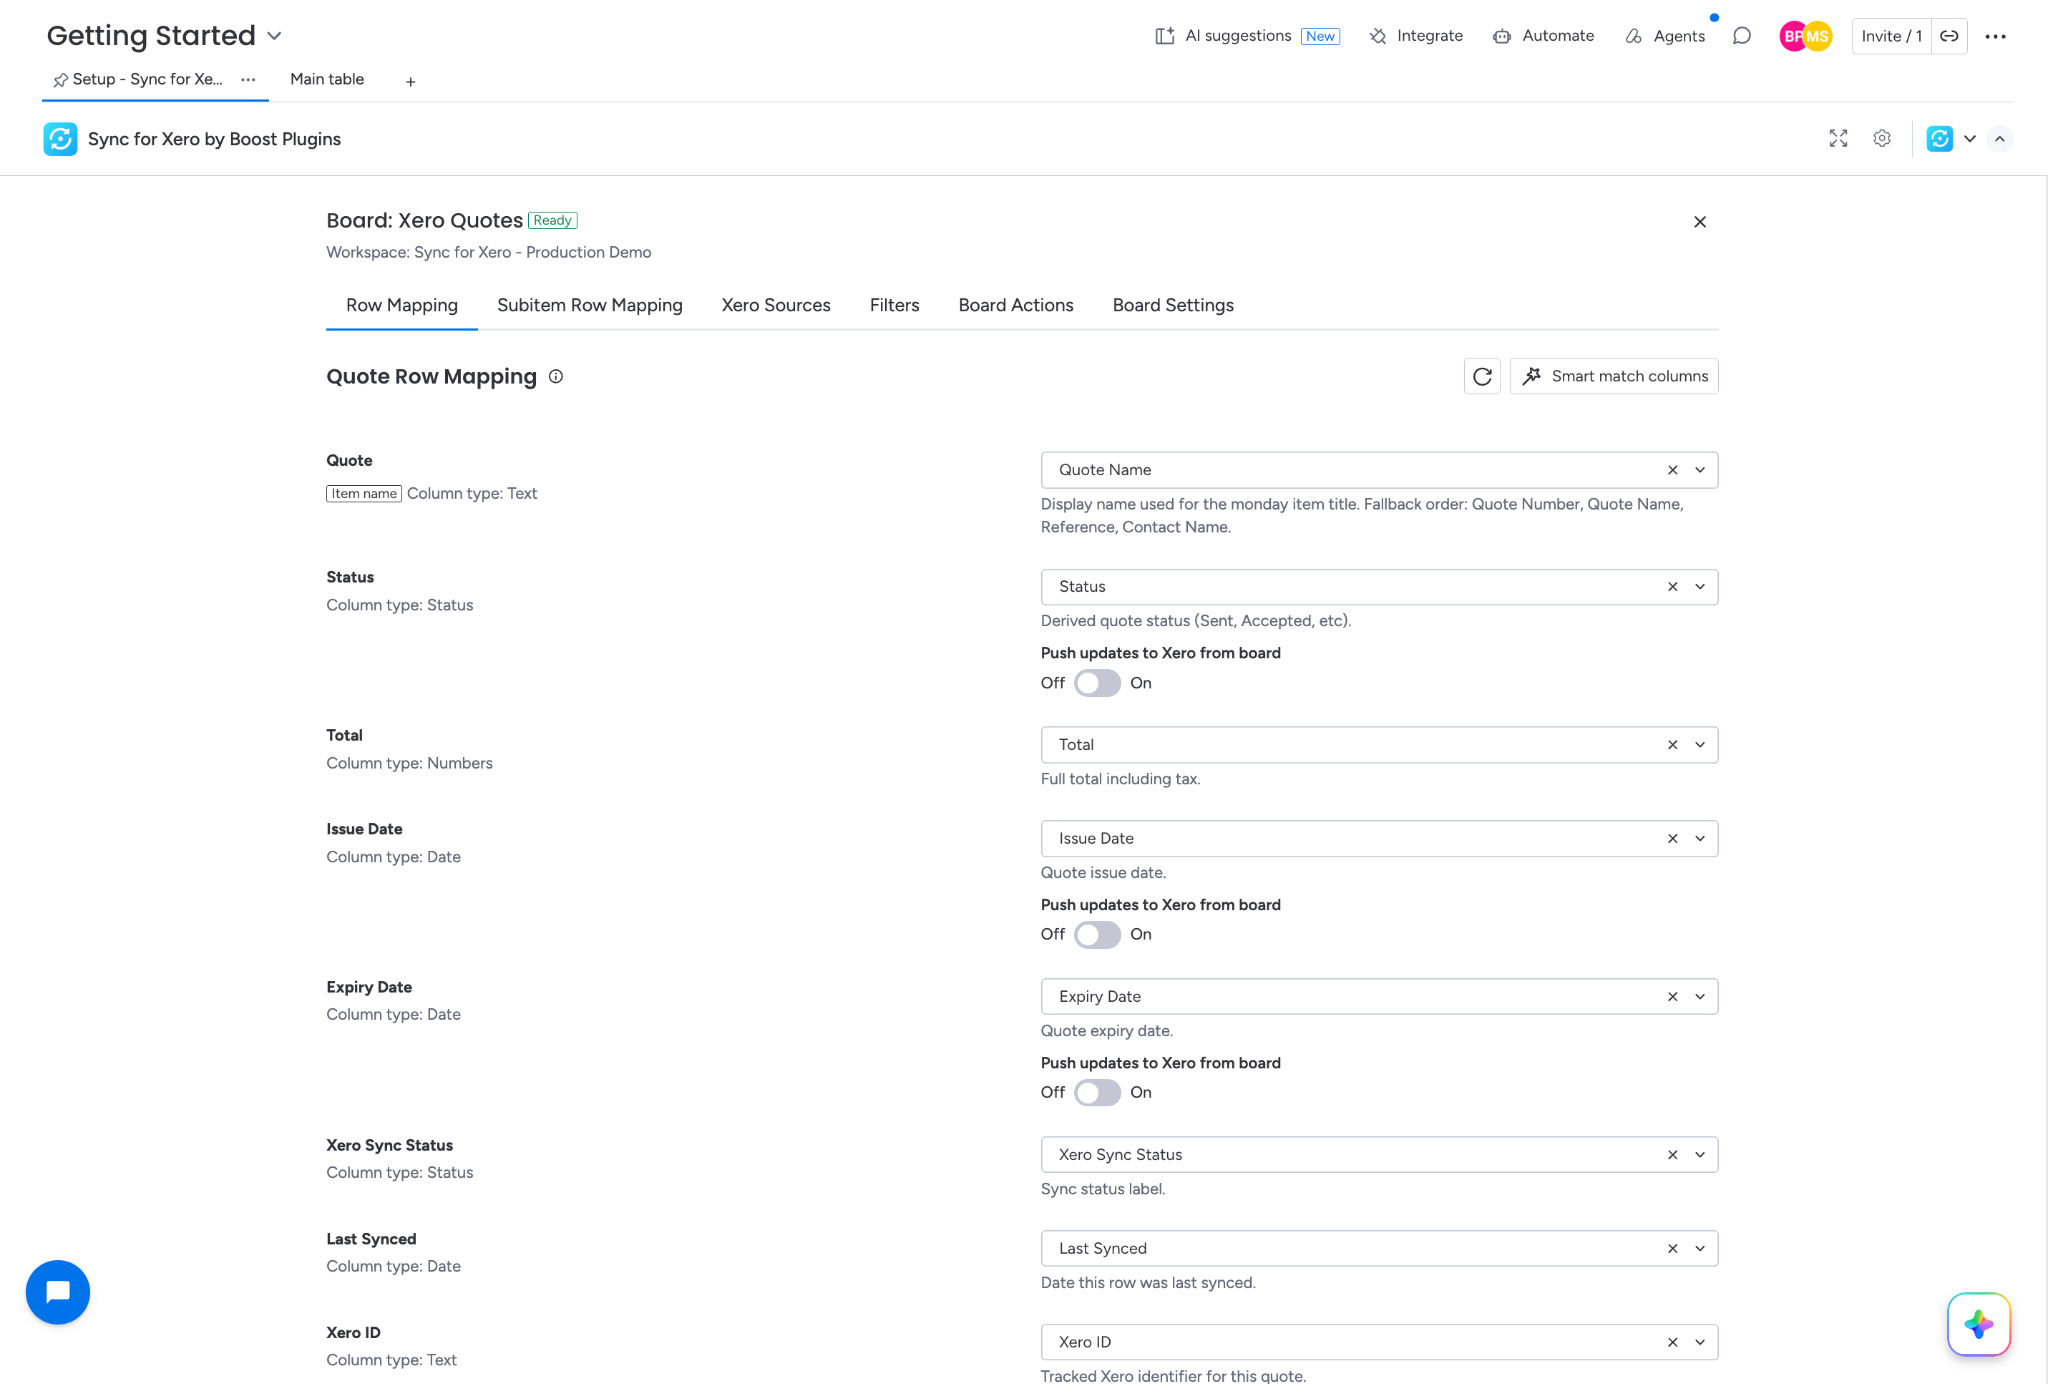Image resolution: width=2048 pixels, height=1384 pixels.
Task: Click the Item name tag label
Action: pos(364,494)
